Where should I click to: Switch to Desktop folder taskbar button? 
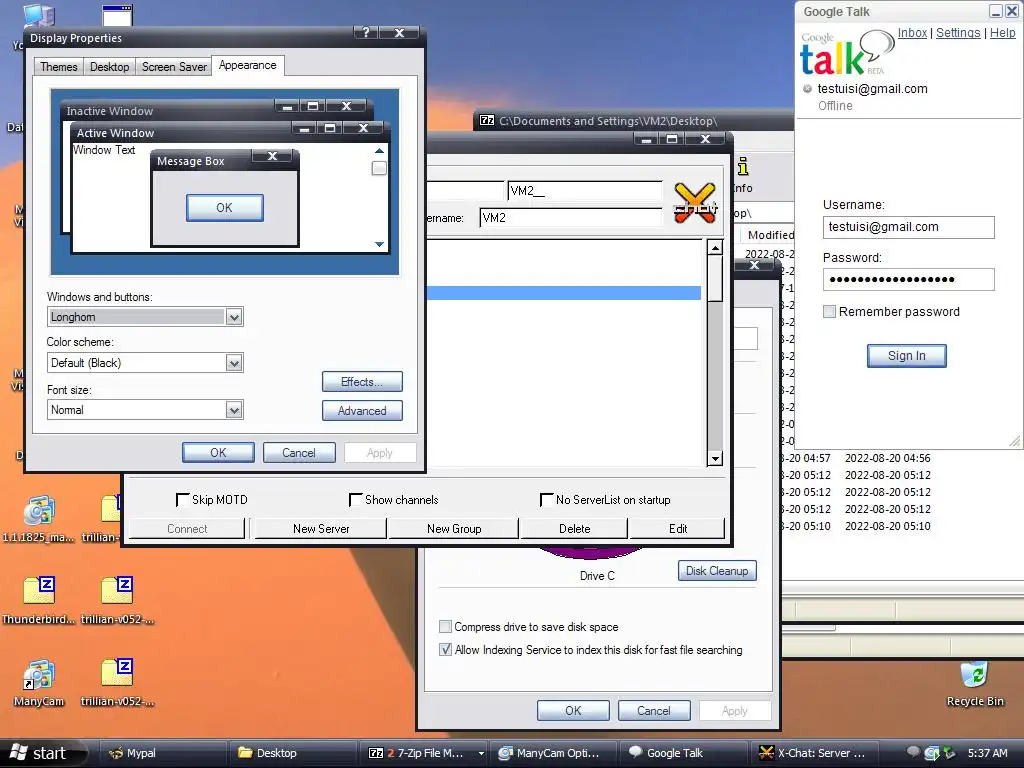[x=293, y=753]
